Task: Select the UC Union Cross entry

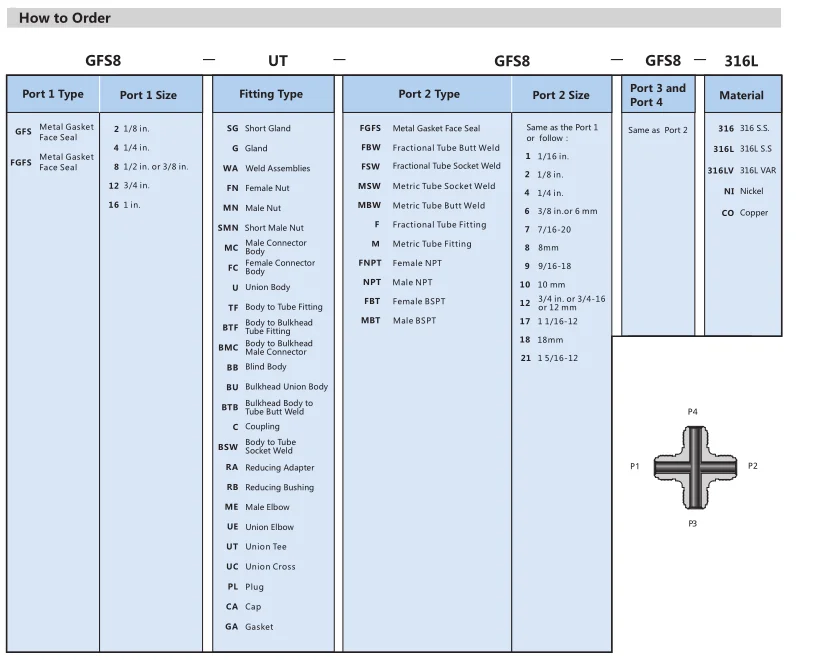Action: click(260, 567)
